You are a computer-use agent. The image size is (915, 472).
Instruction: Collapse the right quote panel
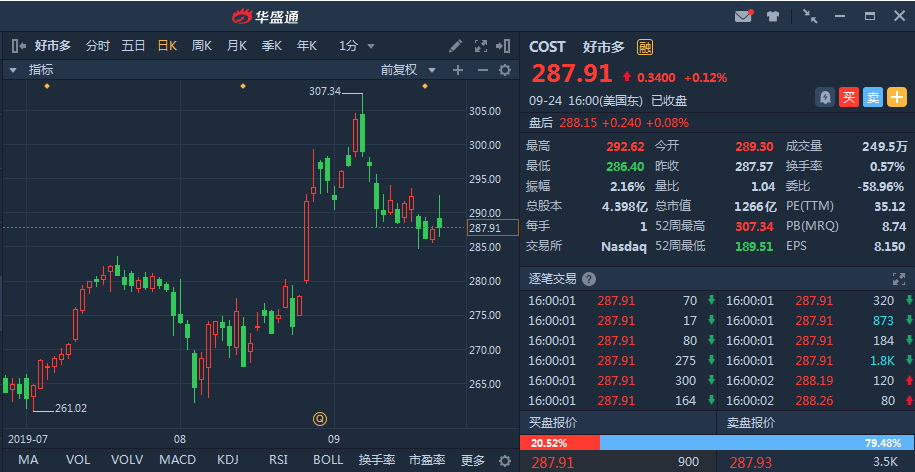503,46
